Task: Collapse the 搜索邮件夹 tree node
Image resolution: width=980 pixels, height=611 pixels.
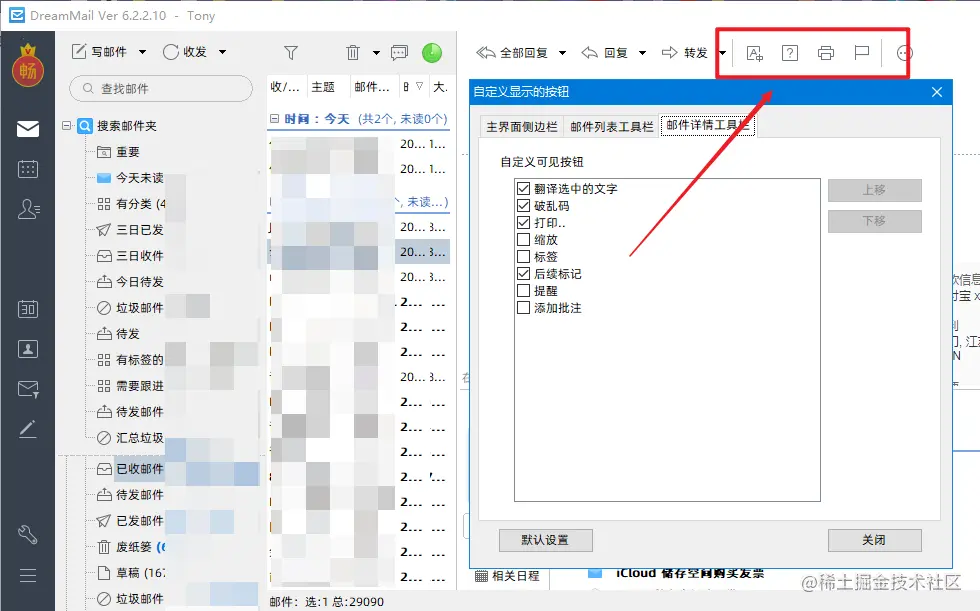Action: pos(67,126)
